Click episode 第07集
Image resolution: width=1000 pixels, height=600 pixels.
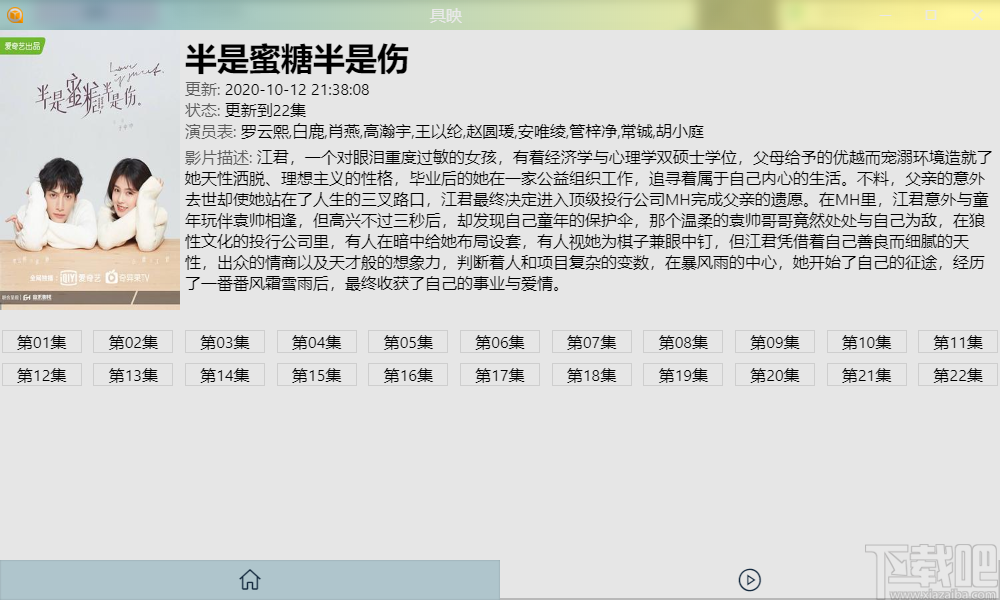pos(591,341)
